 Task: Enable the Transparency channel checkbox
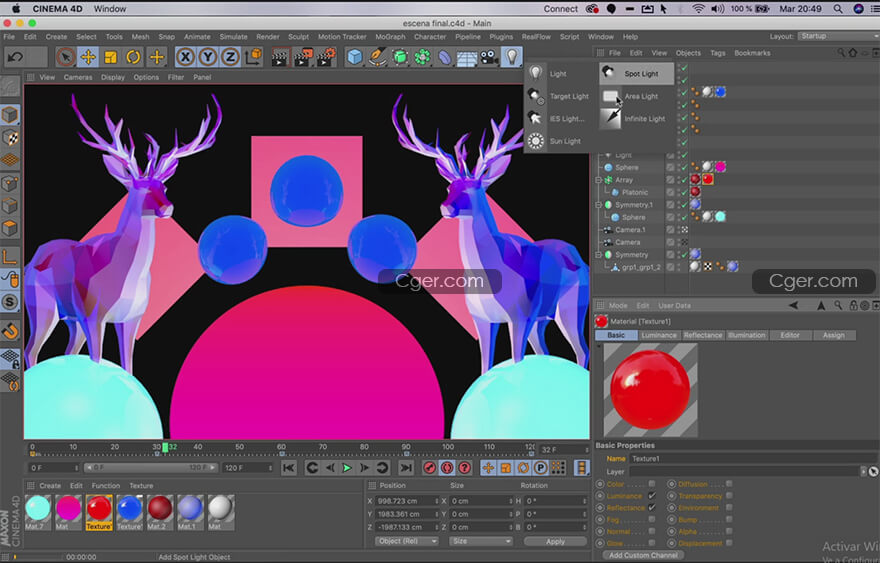(x=728, y=496)
